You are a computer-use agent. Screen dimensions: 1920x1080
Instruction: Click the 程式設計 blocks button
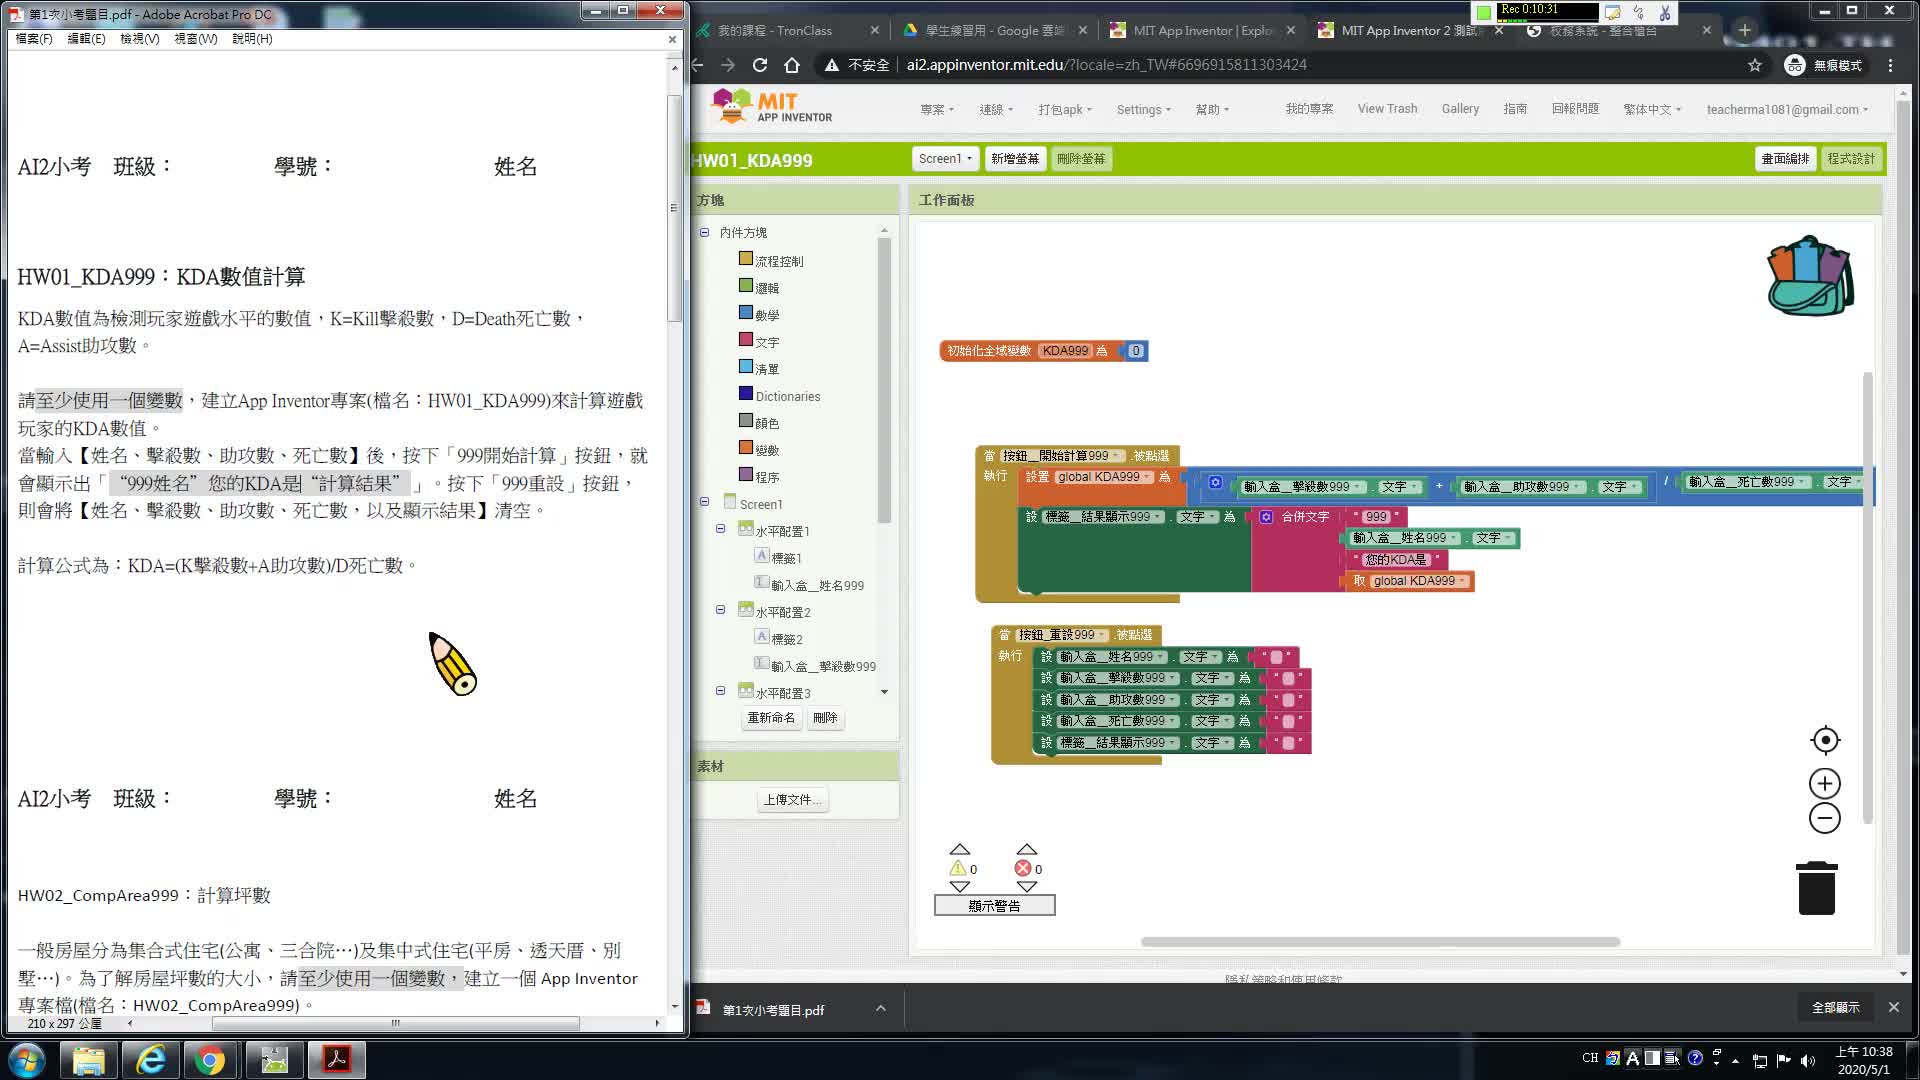[x=1851, y=158]
